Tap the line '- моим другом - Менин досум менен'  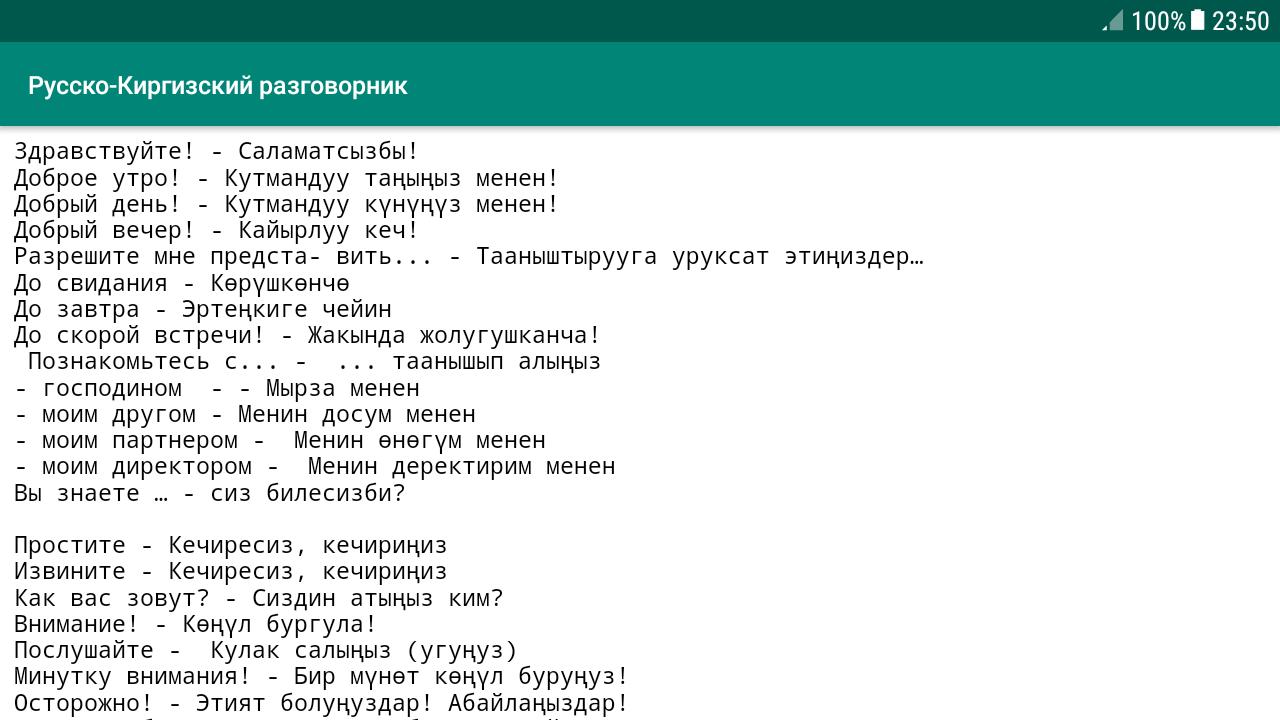[245, 414]
